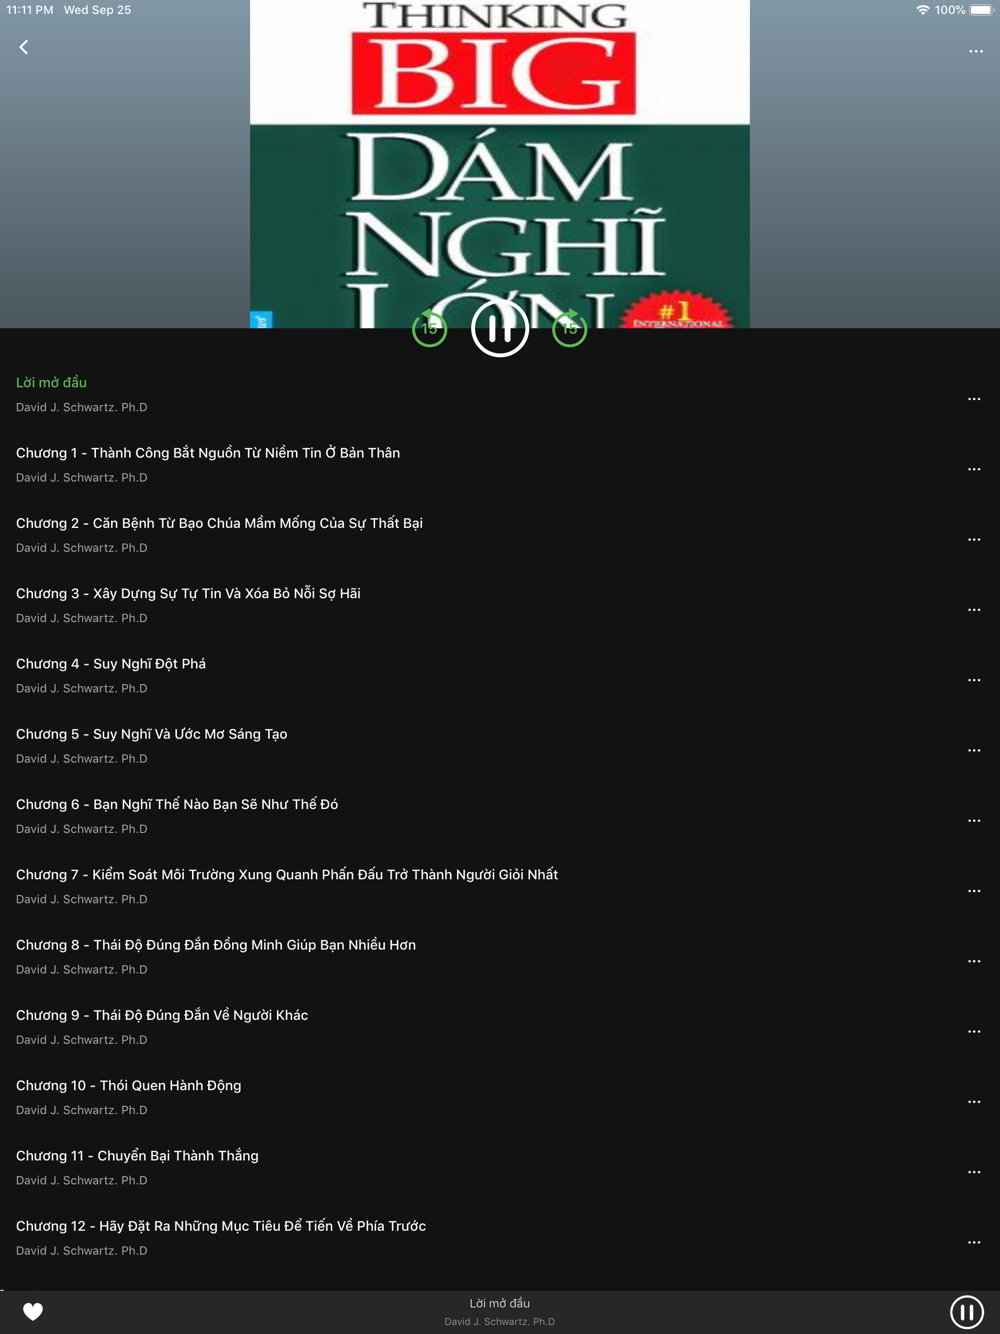Tap the Wi-Fi icon in status bar

[922, 10]
